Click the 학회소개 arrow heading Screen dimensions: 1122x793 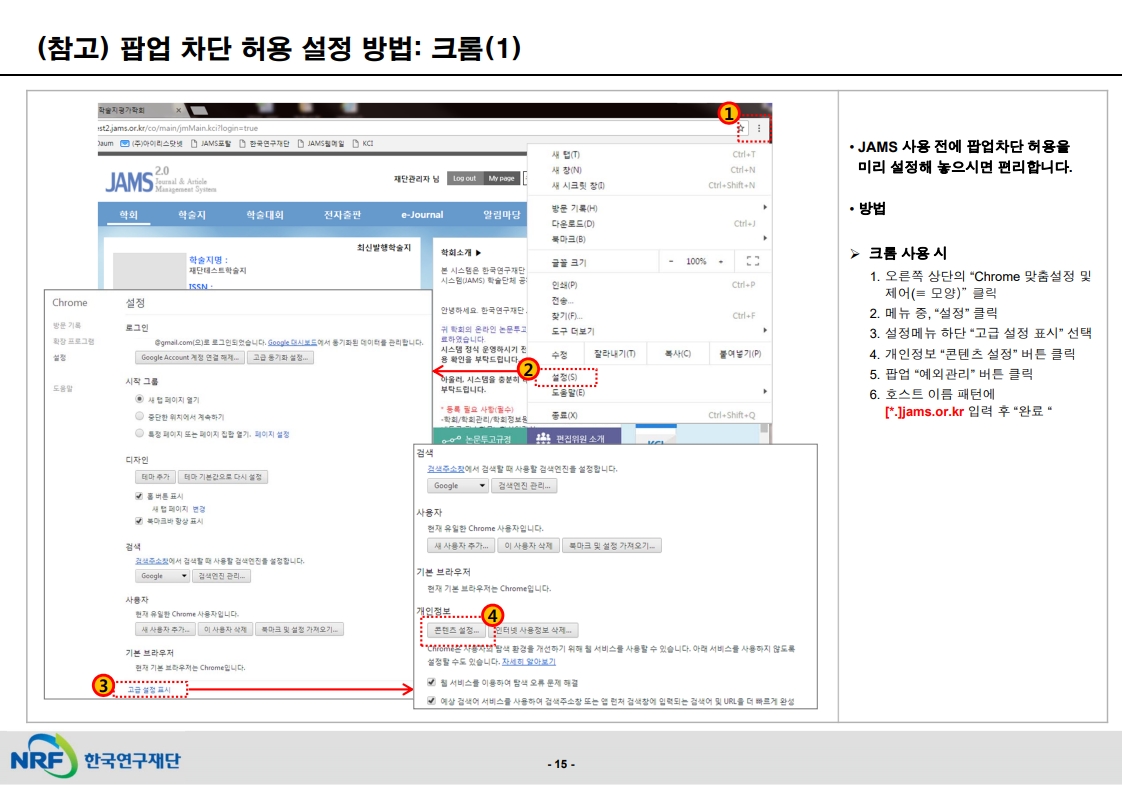click(461, 253)
